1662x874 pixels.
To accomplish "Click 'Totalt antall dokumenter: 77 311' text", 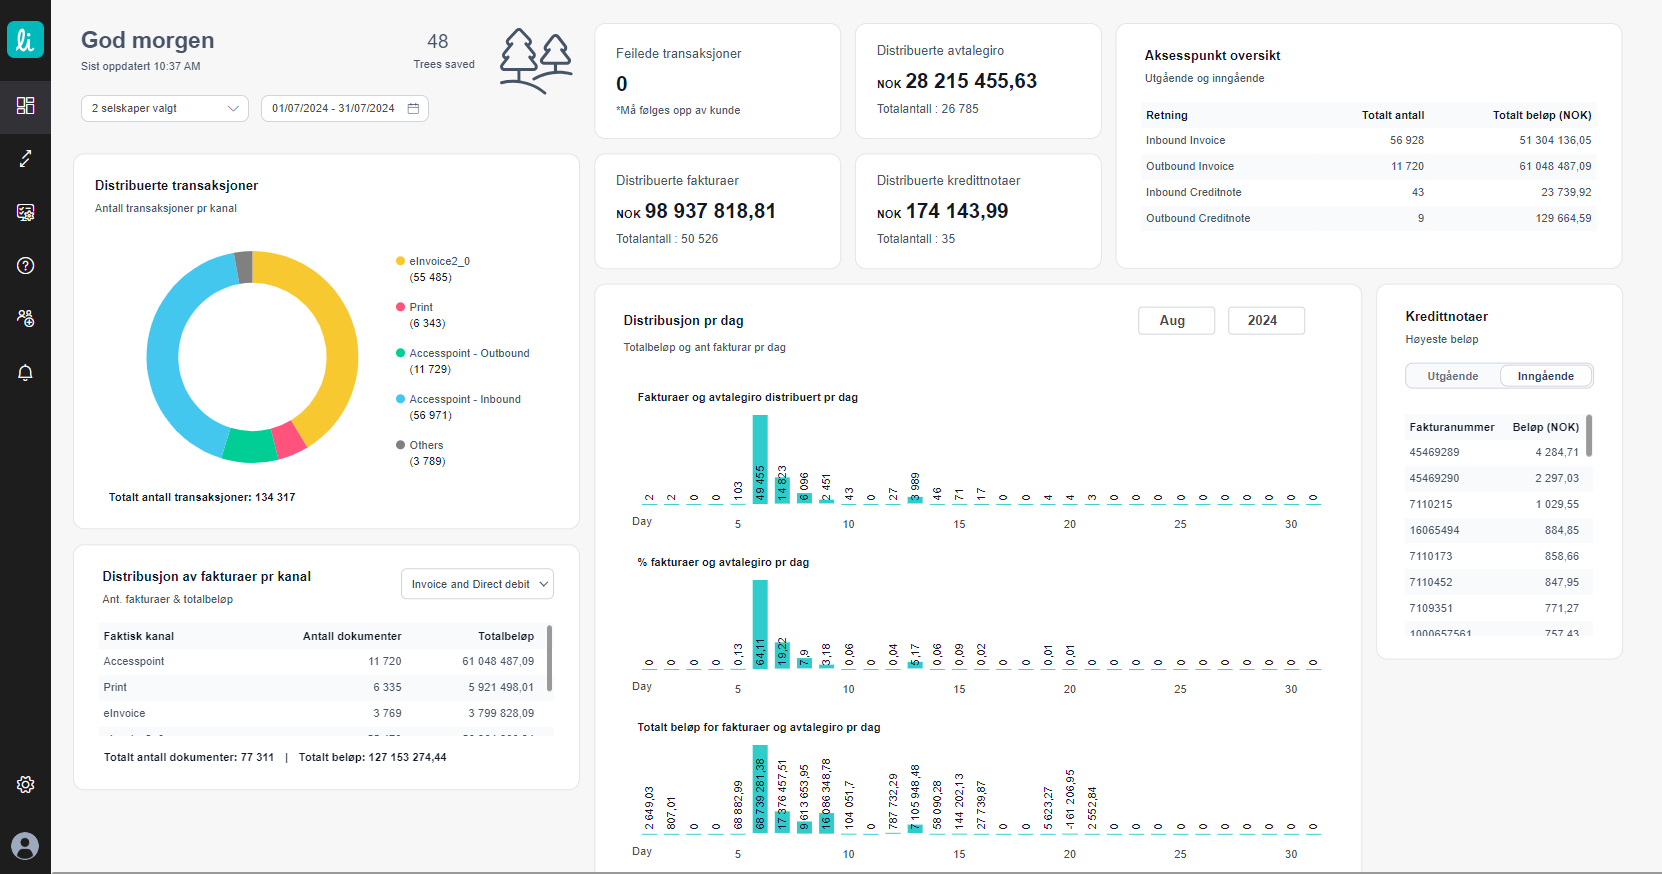I will pos(189,757).
